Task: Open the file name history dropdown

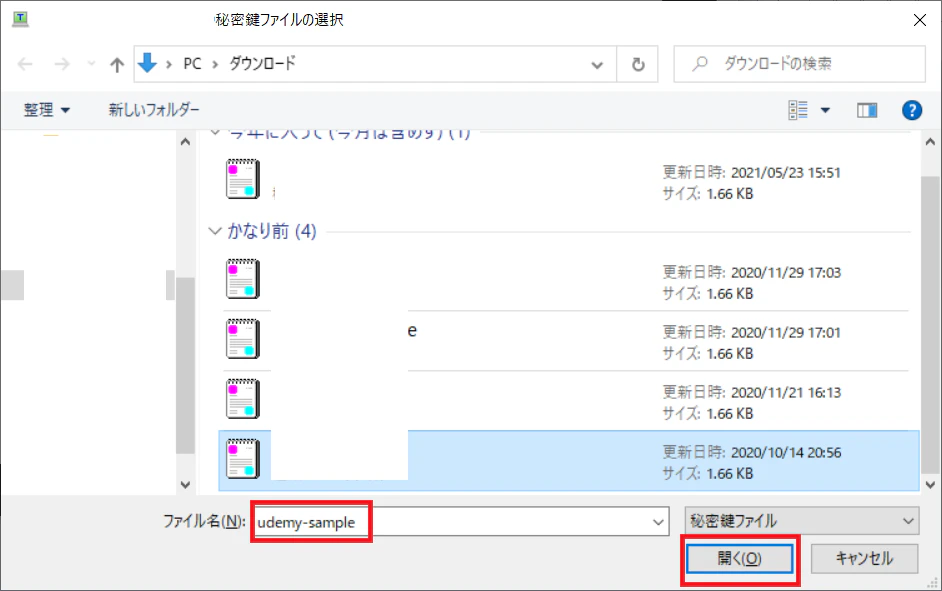Action: pyautogui.click(x=658, y=523)
